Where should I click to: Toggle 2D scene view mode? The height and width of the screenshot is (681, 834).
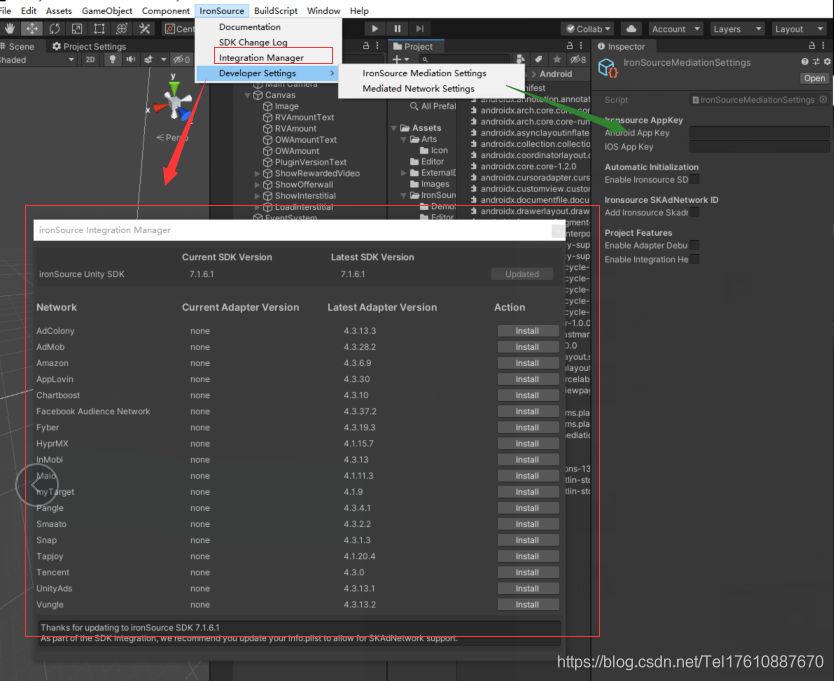tap(90, 60)
